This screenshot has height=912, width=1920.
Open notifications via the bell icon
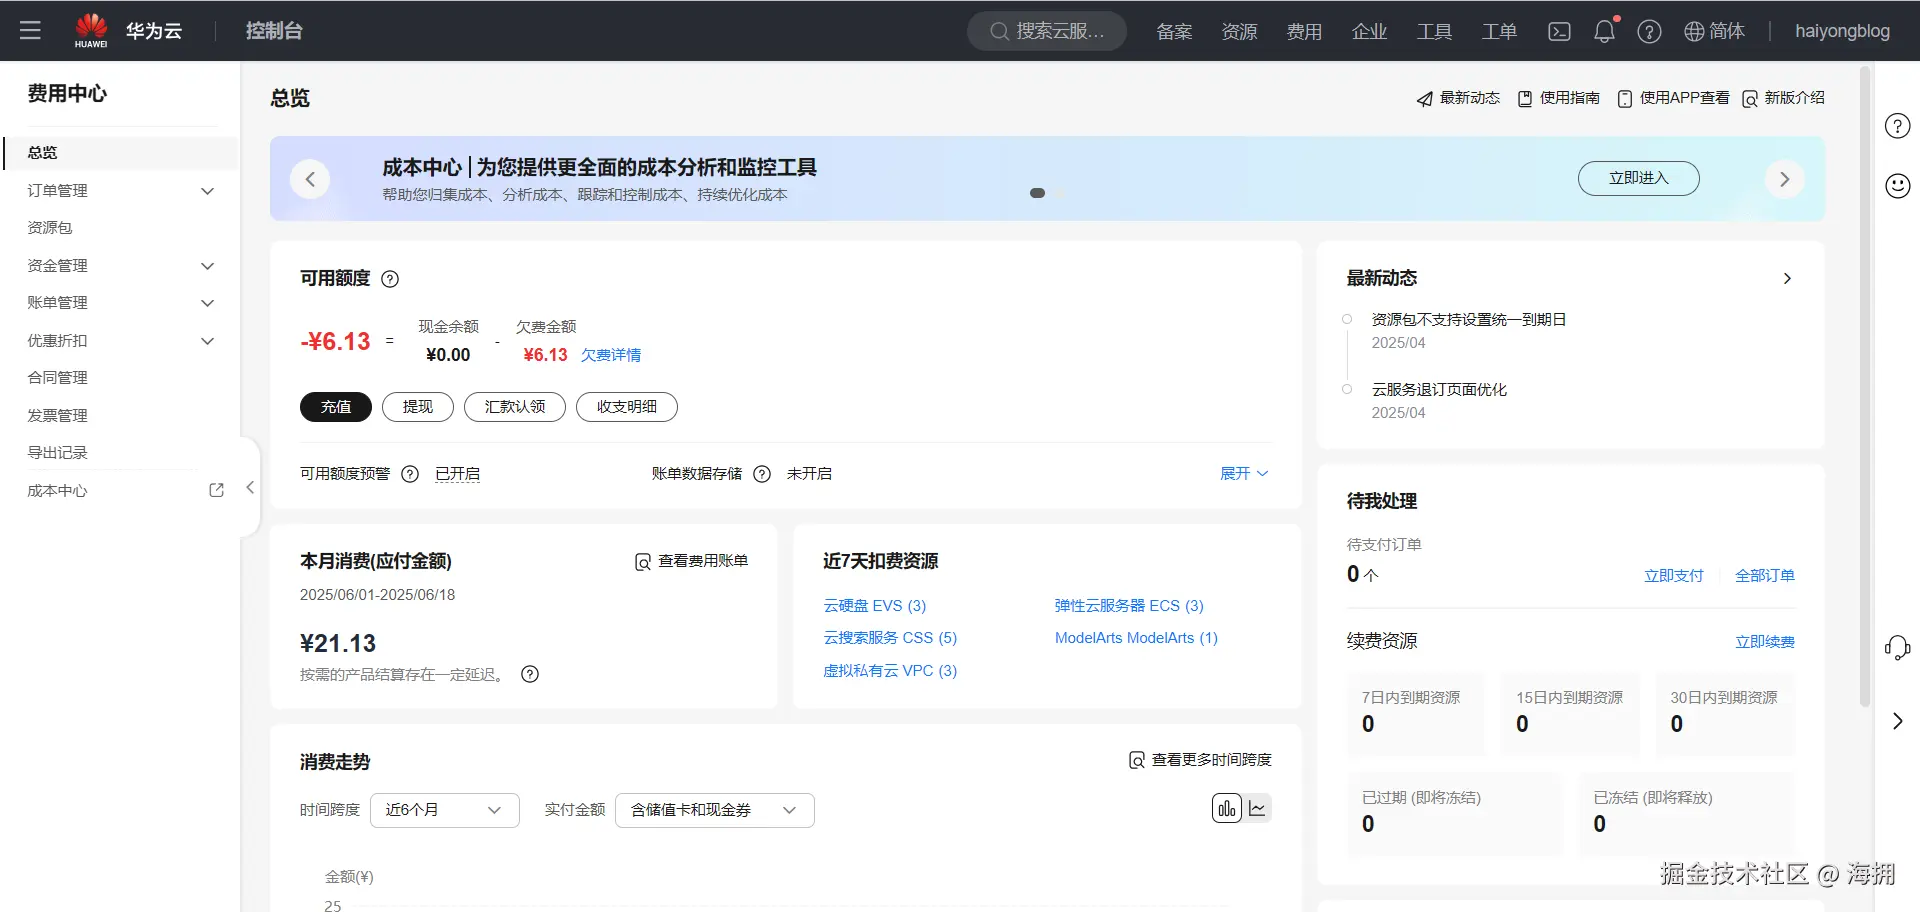point(1603,31)
